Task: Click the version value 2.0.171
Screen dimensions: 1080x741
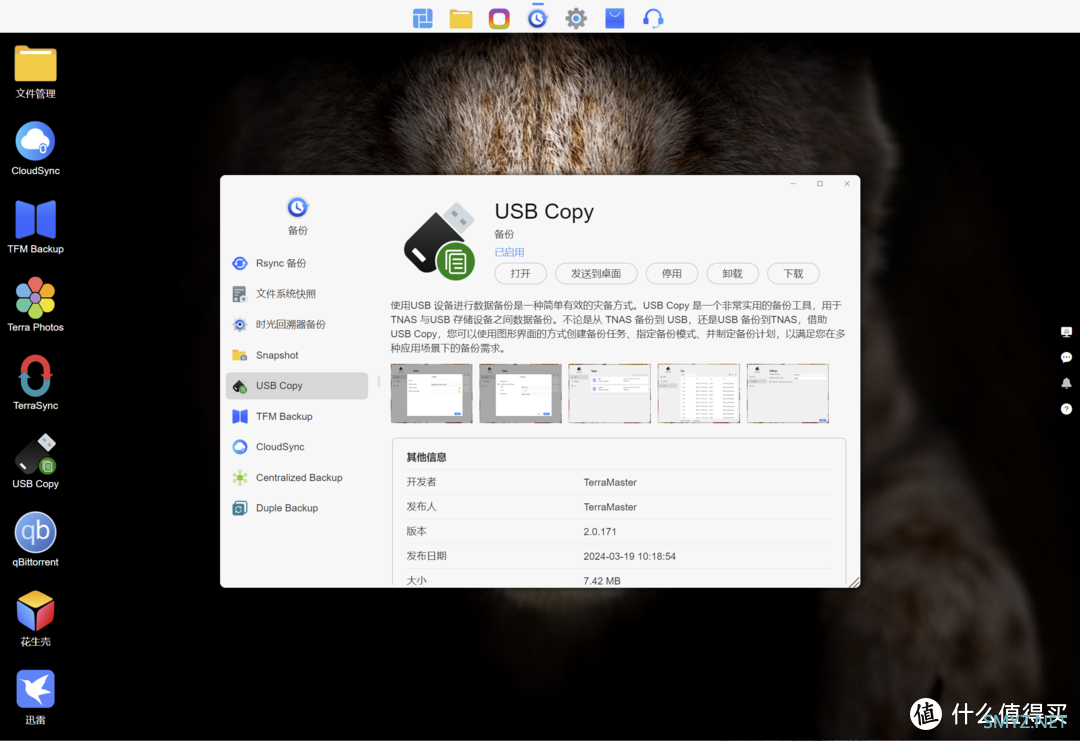Action: click(599, 532)
